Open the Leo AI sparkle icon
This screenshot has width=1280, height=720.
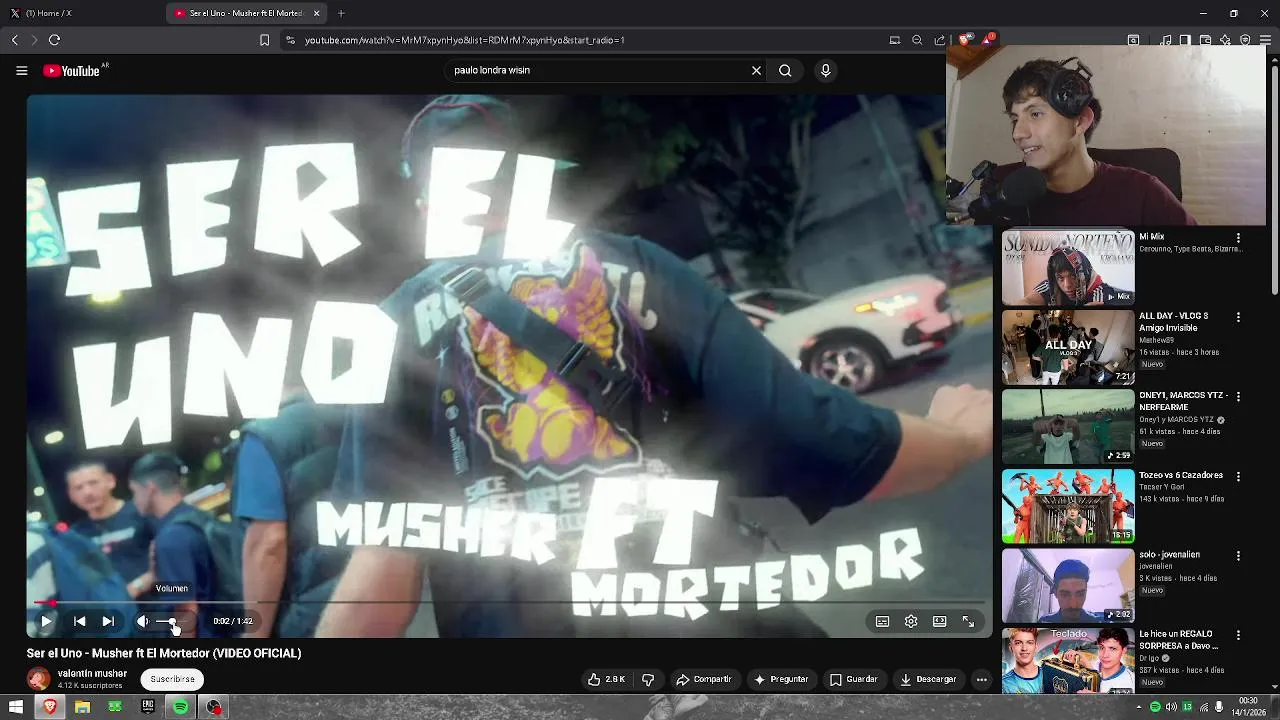click(1225, 40)
